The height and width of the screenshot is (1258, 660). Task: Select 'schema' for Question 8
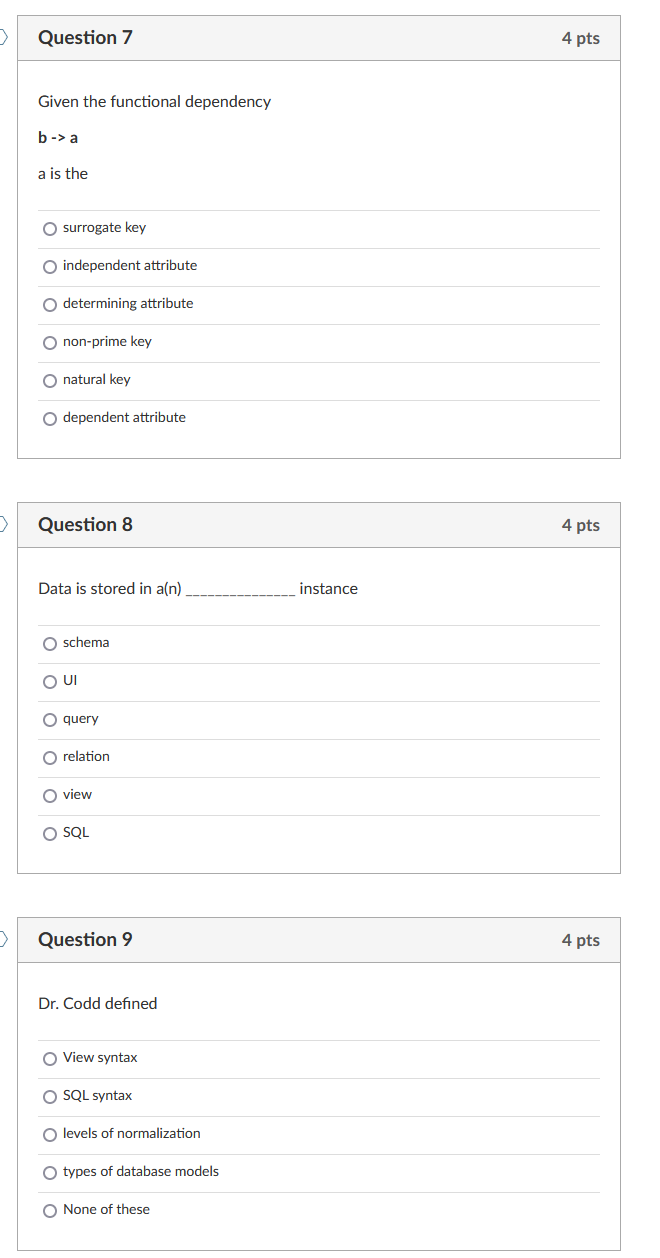point(50,643)
